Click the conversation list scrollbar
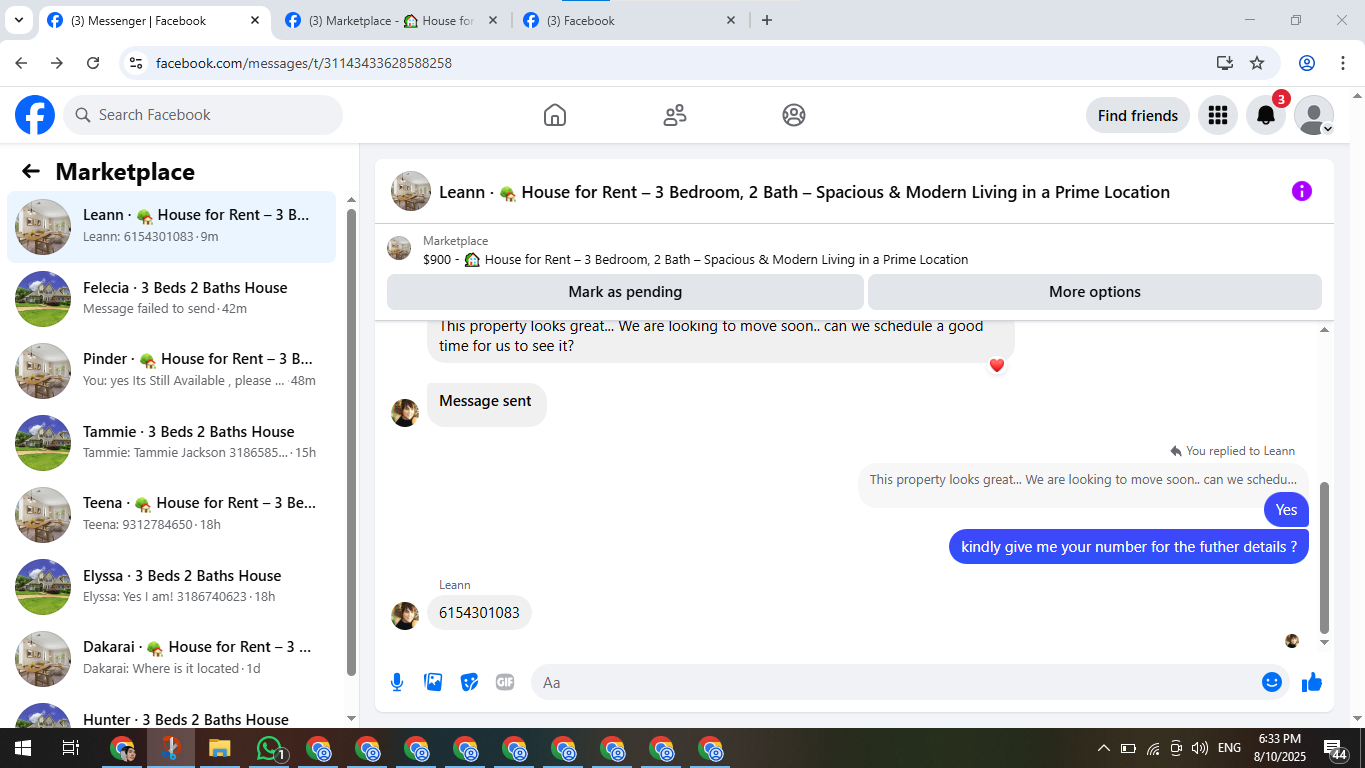The height and width of the screenshot is (768, 1365). click(x=351, y=440)
